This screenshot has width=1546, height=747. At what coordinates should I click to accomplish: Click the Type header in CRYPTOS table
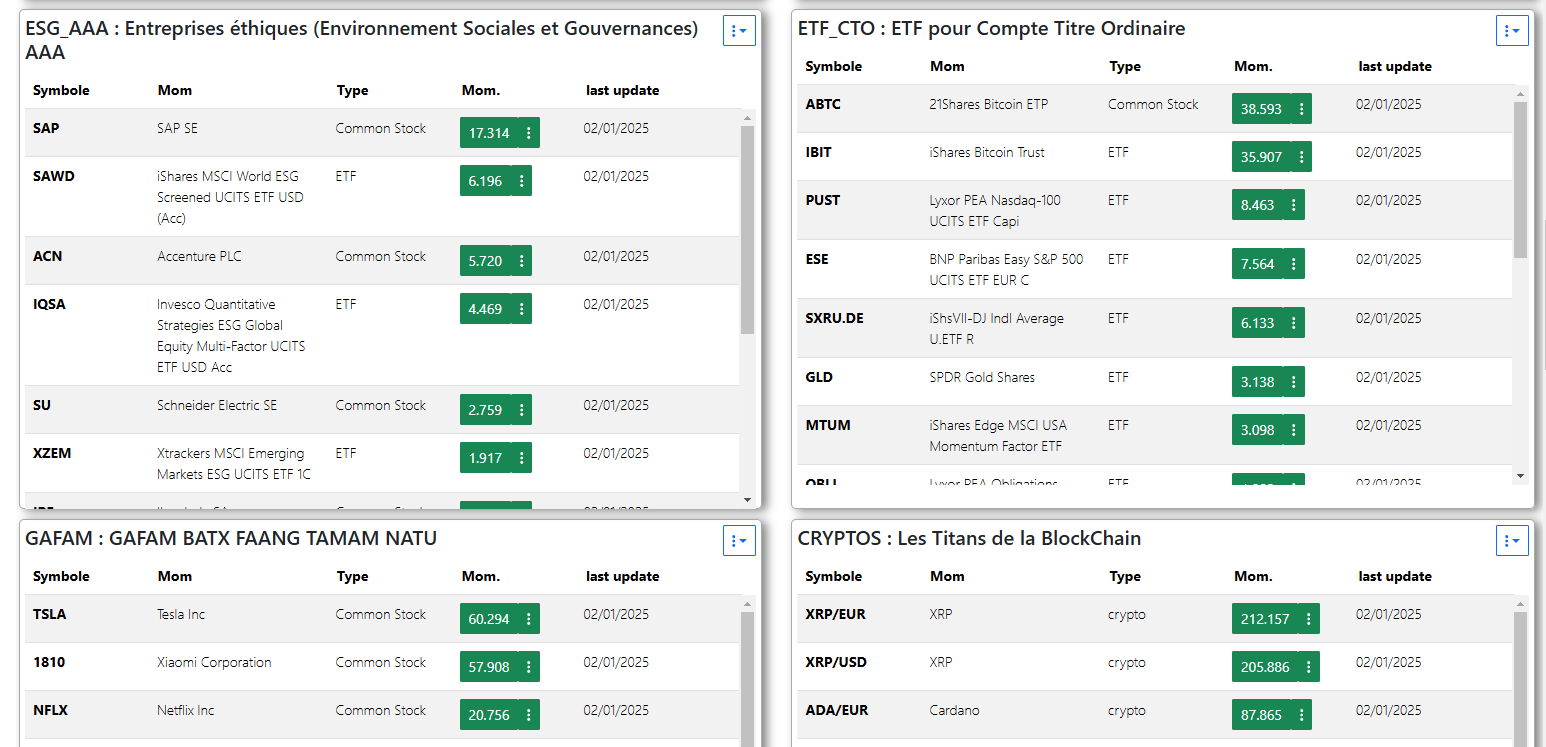click(x=1125, y=576)
